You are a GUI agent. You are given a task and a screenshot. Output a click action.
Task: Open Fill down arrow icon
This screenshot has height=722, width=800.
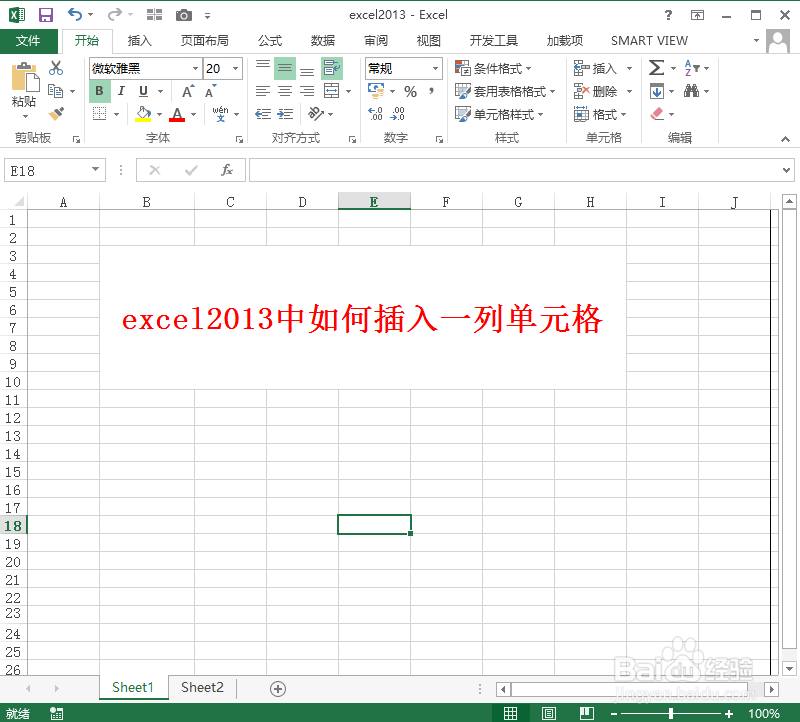pos(657,91)
